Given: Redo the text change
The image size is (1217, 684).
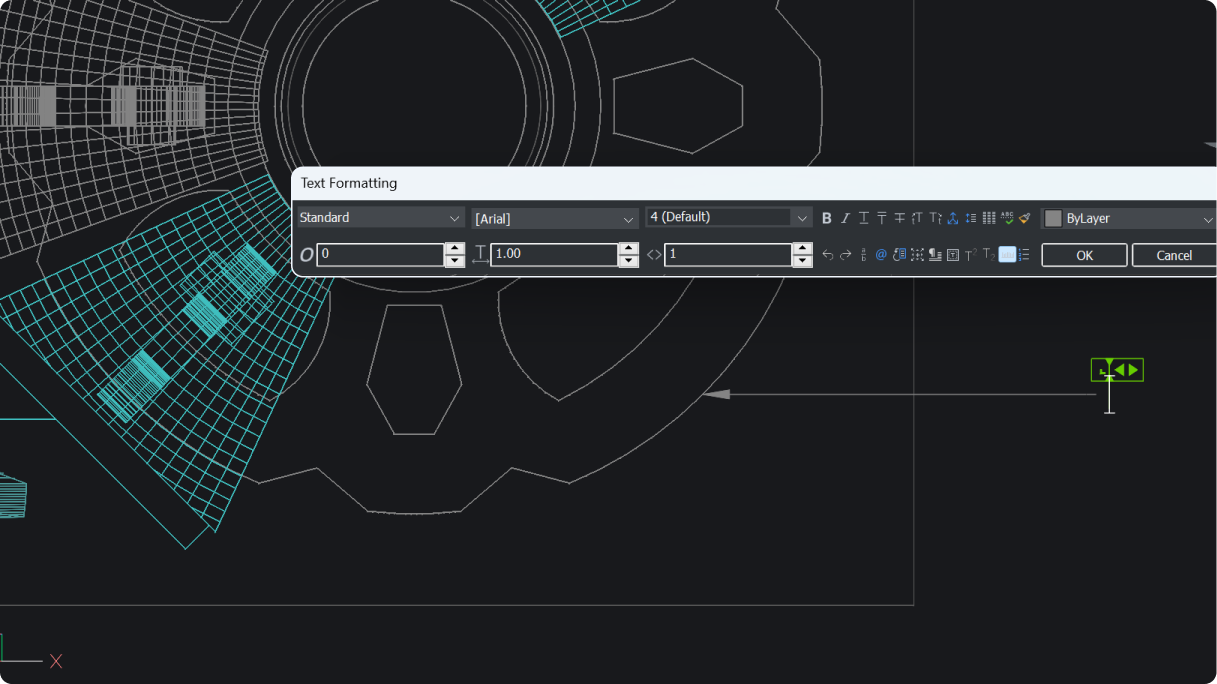Looking at the screenshot, I should click(x=845, y=254).
